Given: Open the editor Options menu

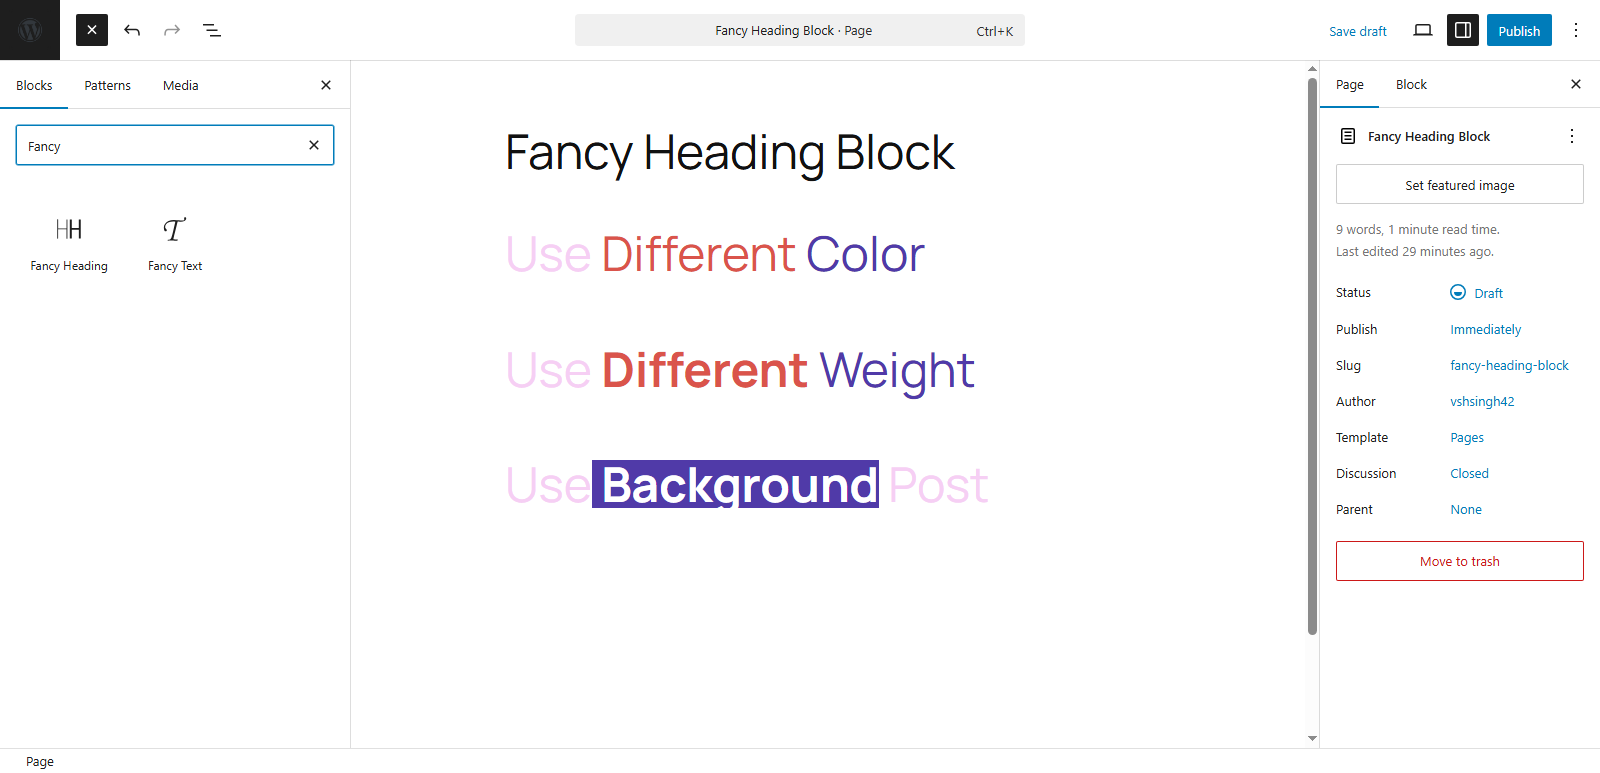Looking at the screenshot, I should (1576, 30).
